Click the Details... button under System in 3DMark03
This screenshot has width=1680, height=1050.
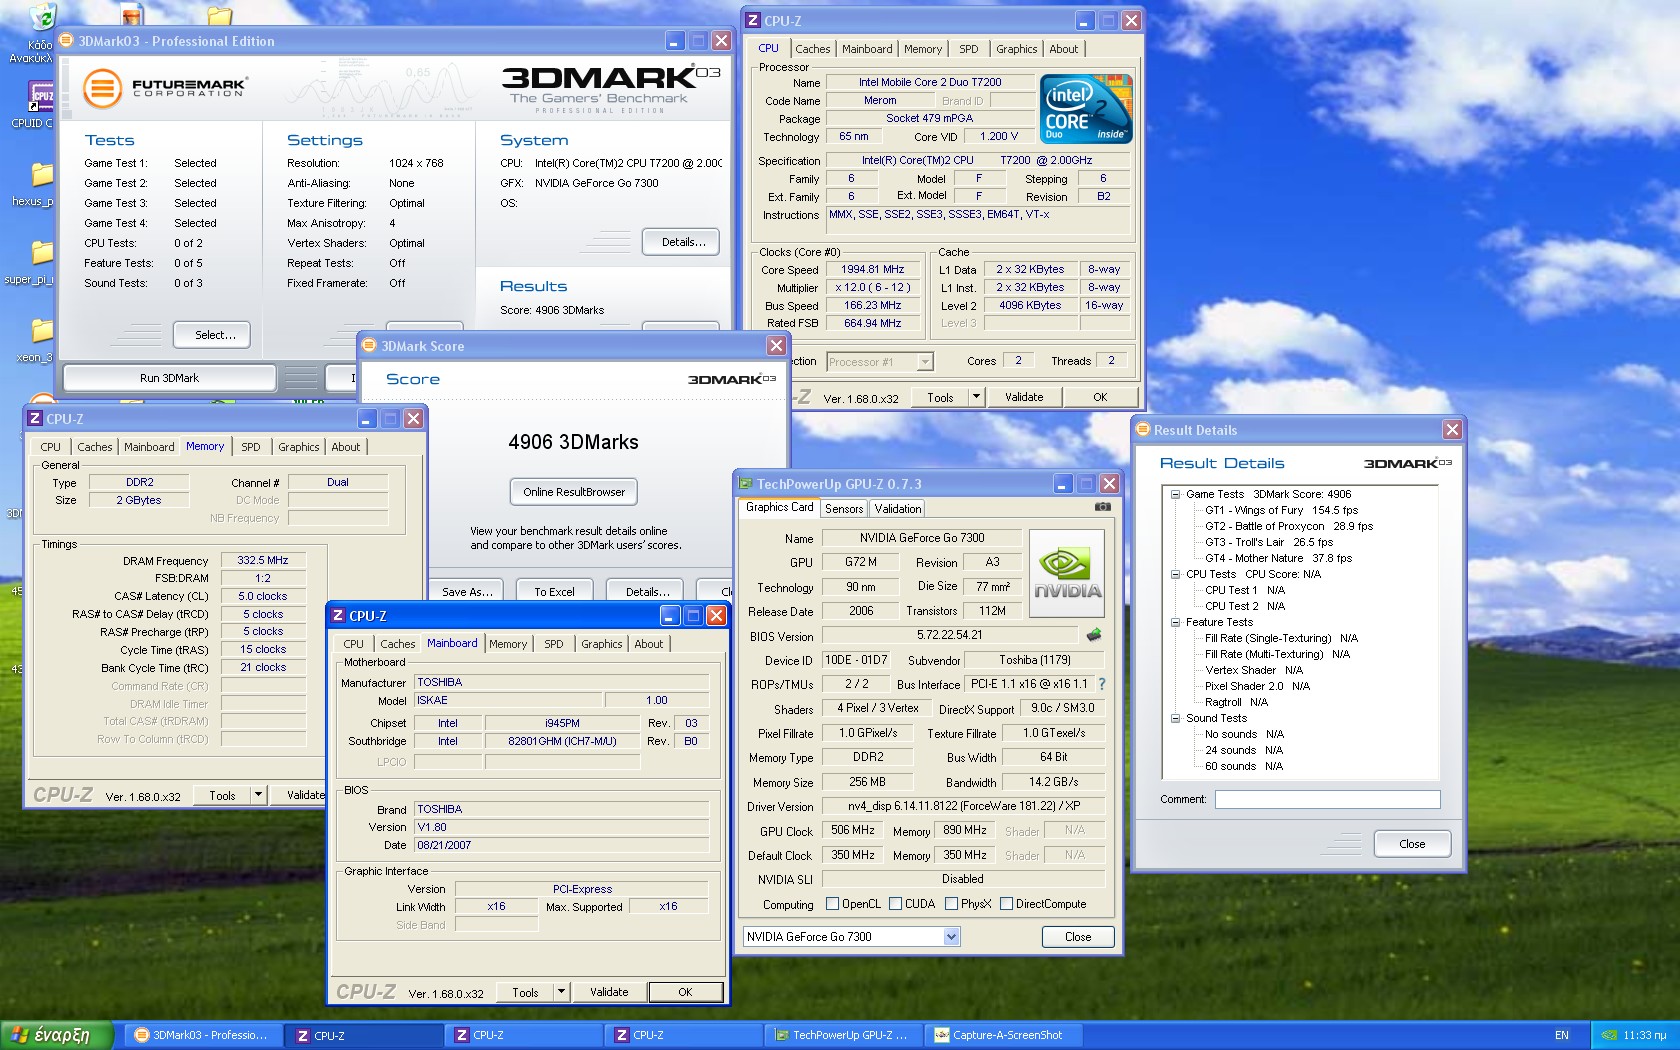coord(683,242)
